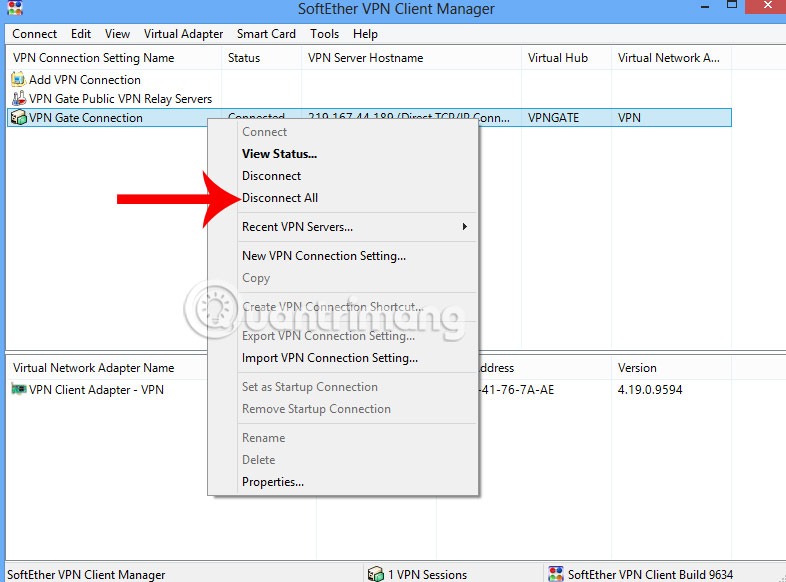
Task: Open the View menu
Action: (x=117, y=34)
